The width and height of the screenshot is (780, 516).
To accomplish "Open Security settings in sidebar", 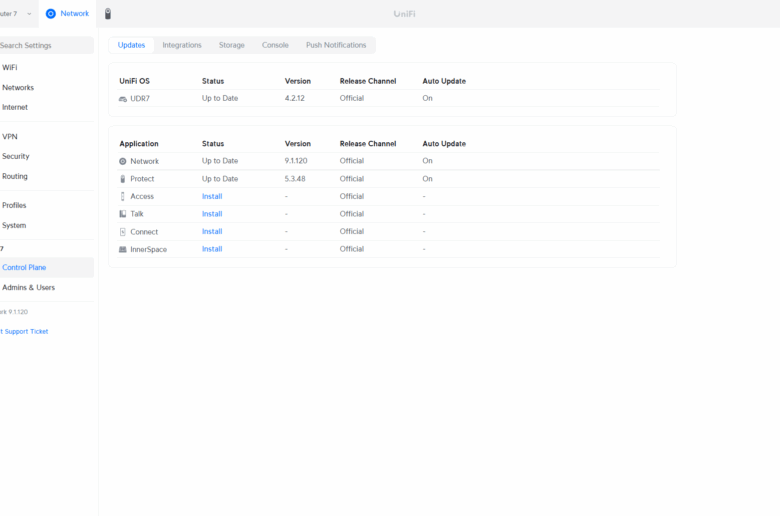I will click(x=15, y=156).
